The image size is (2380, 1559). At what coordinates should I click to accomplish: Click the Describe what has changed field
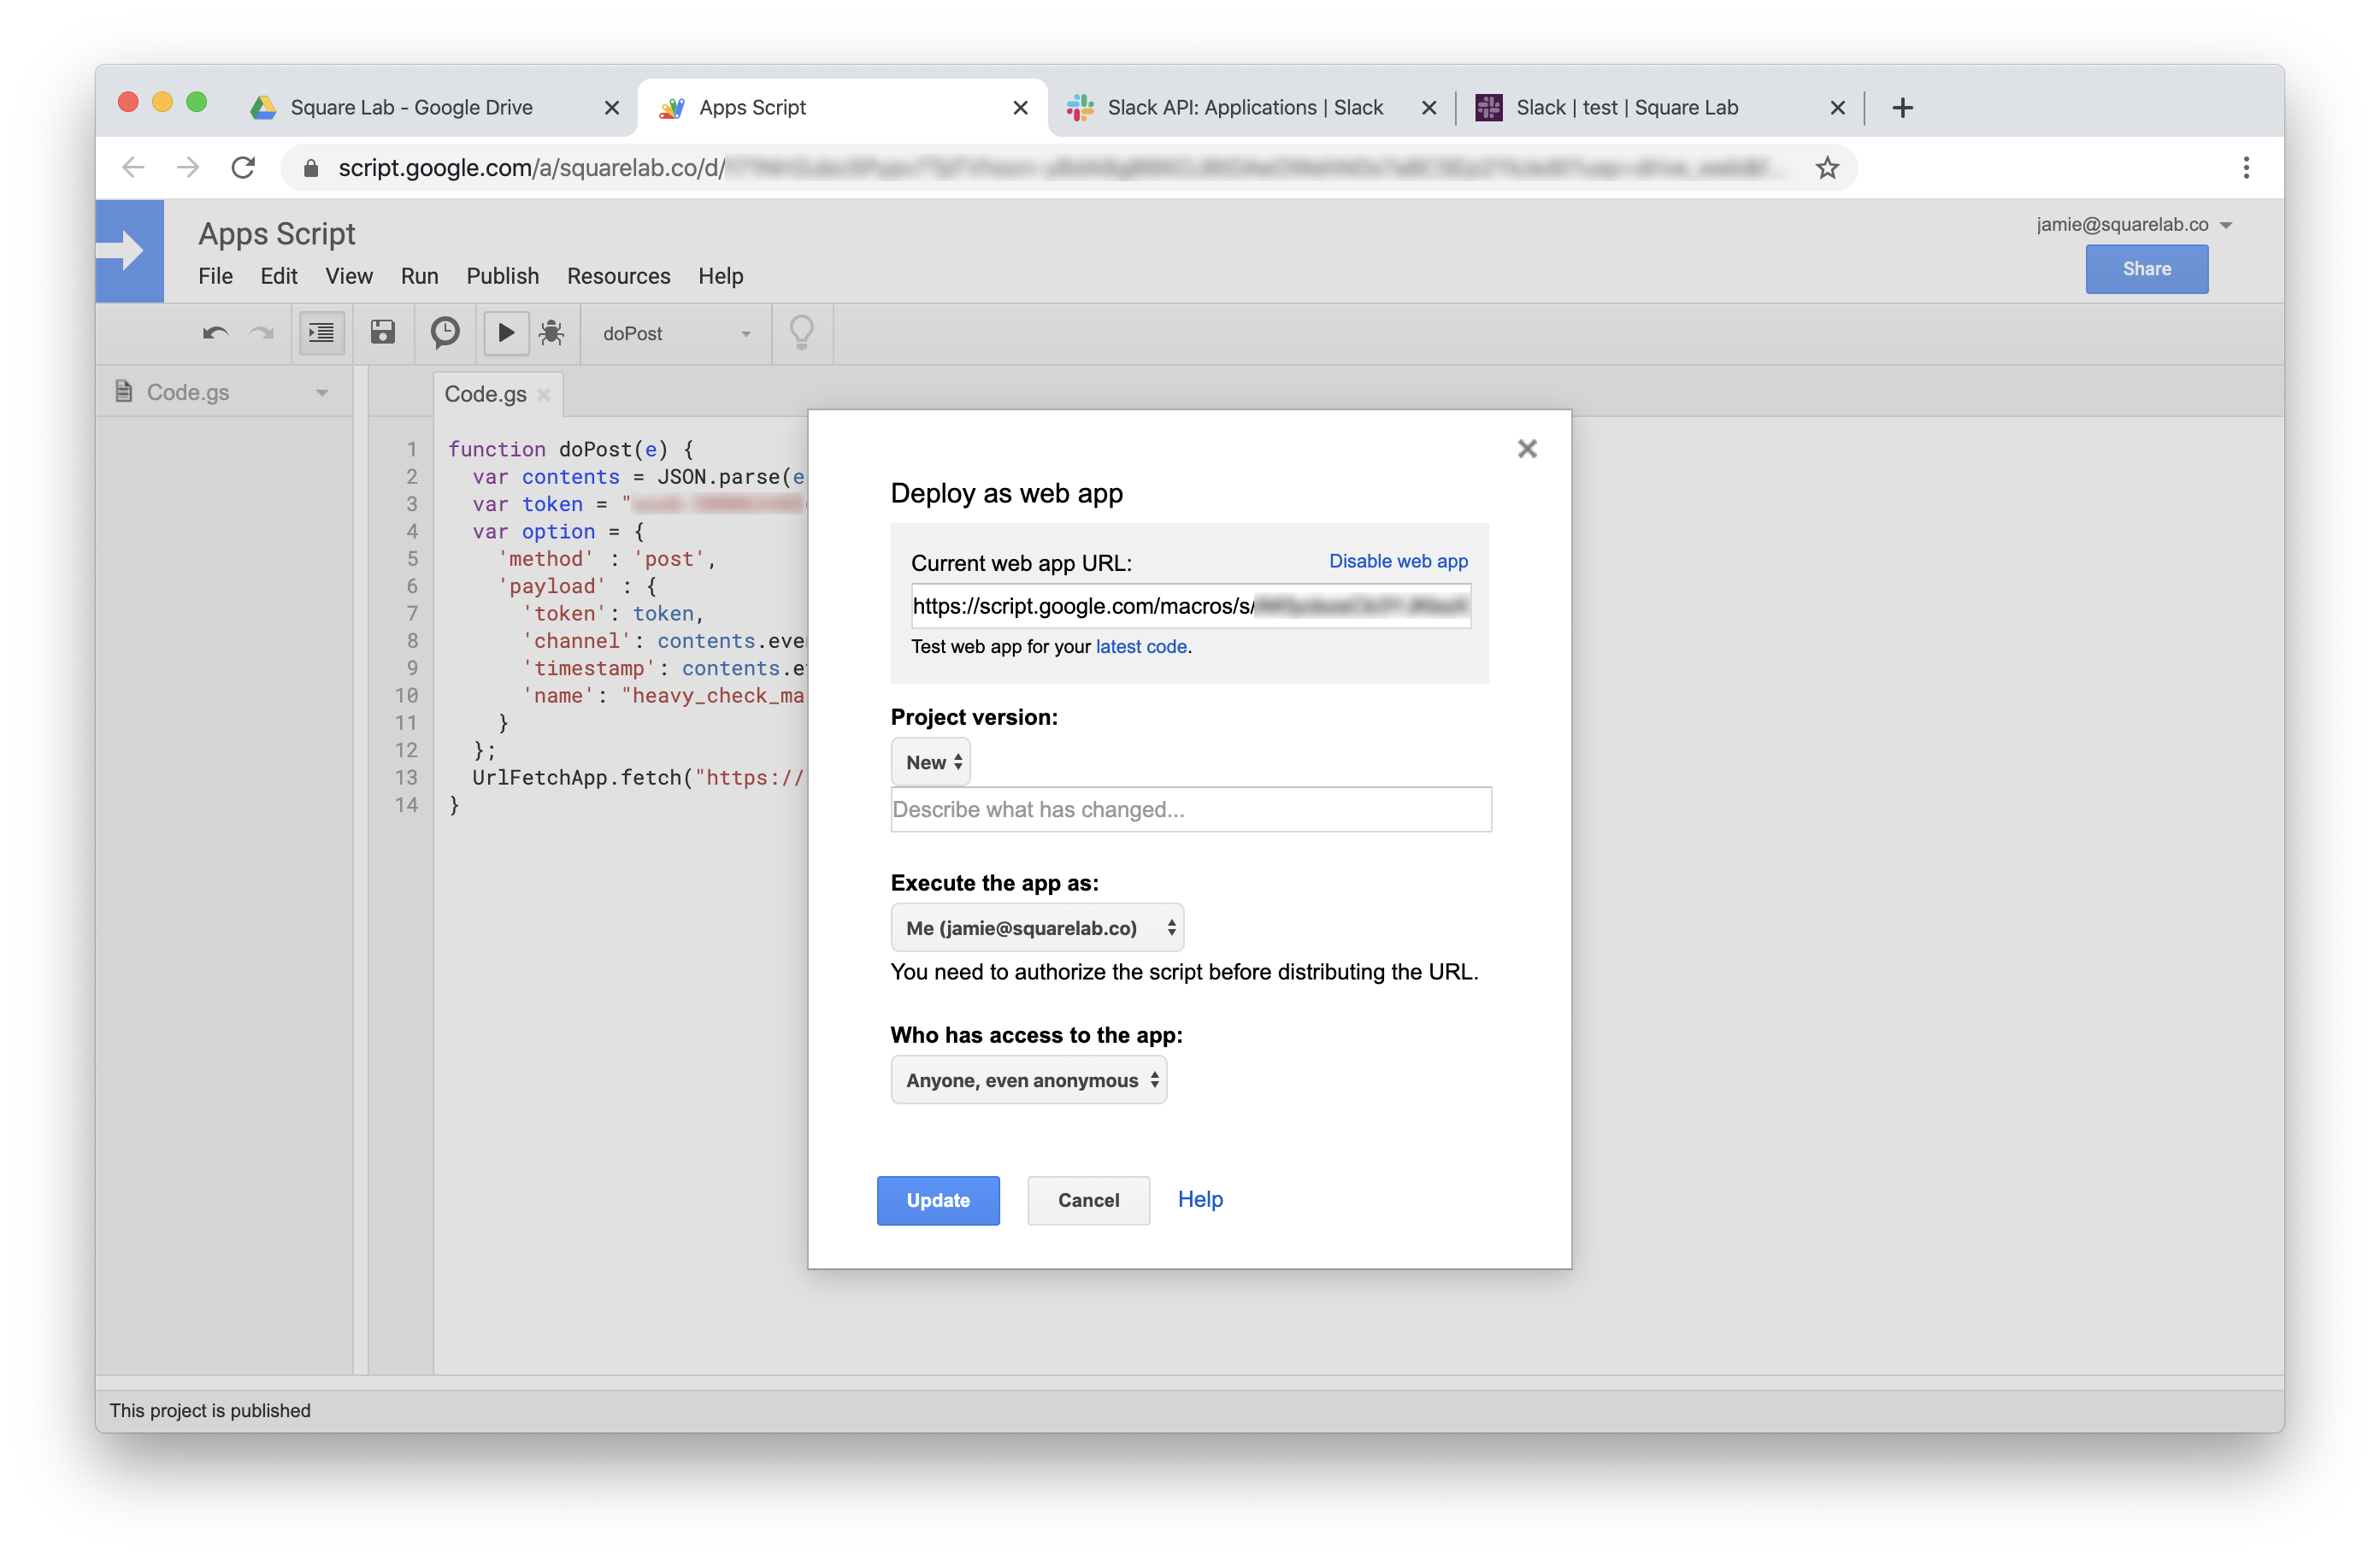[x=1188, y=809]
